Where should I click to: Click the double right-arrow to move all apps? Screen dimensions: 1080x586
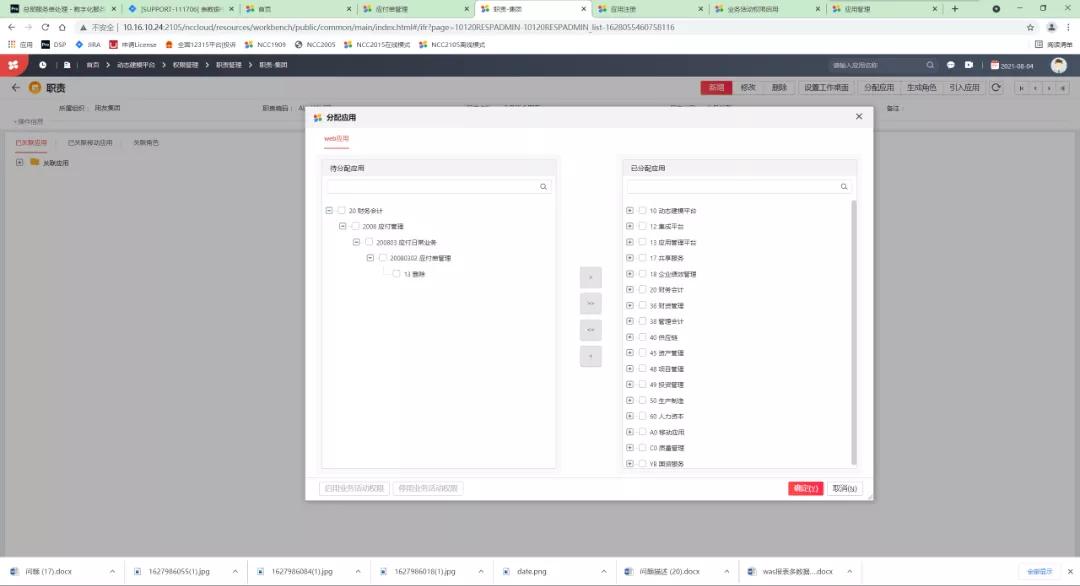(x=591, y=302)
